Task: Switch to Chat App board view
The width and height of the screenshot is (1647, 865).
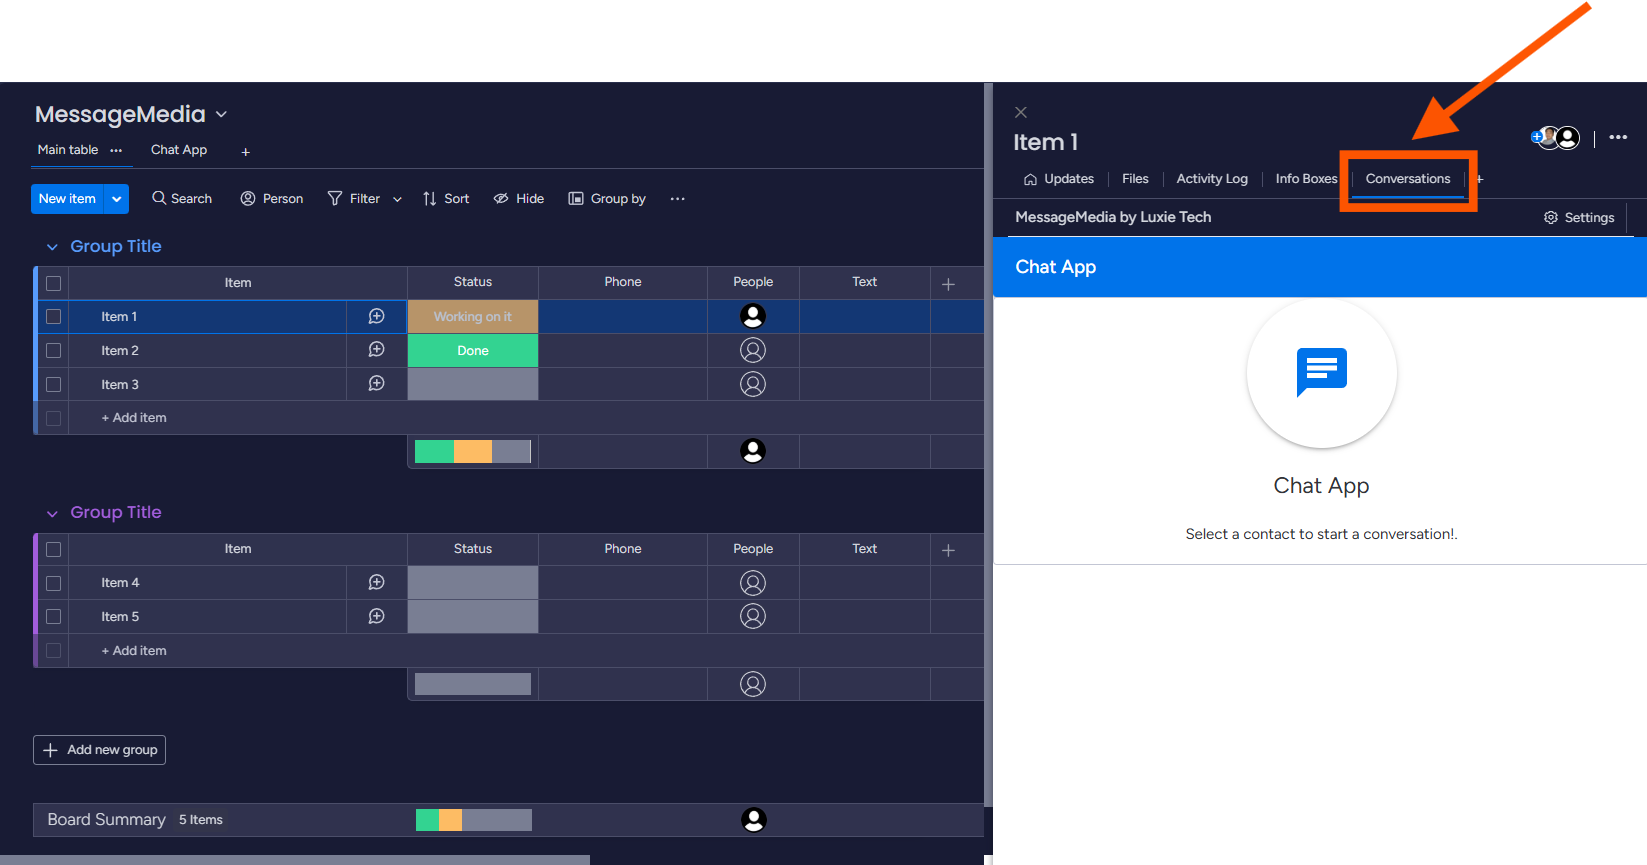Action: point(179,150)
